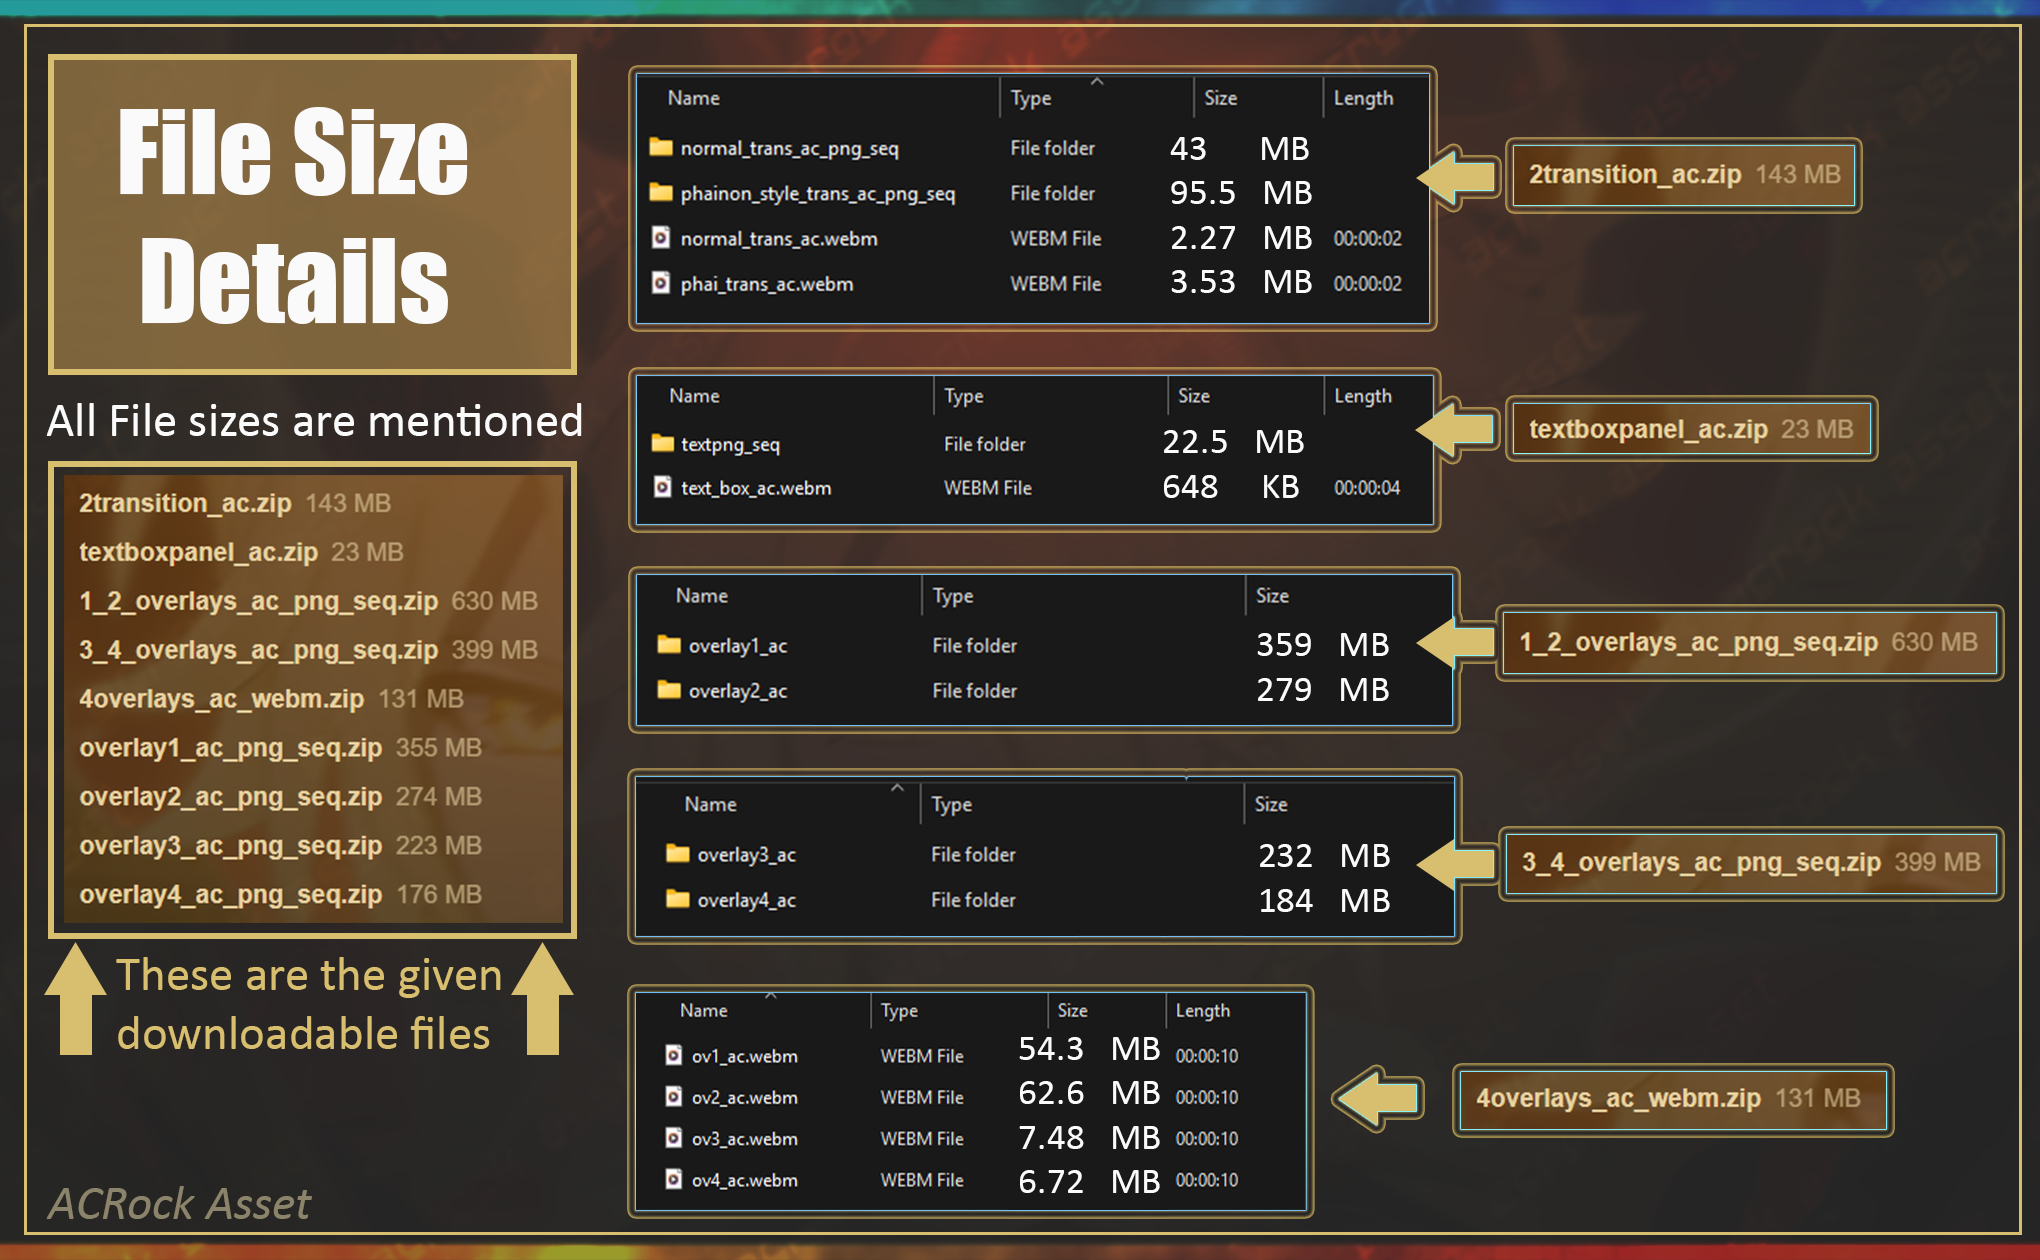This screenshot has width=2040, height=1260.
Task: Click the ov3_ac.webm file icon
Action: coord(674,1138)
